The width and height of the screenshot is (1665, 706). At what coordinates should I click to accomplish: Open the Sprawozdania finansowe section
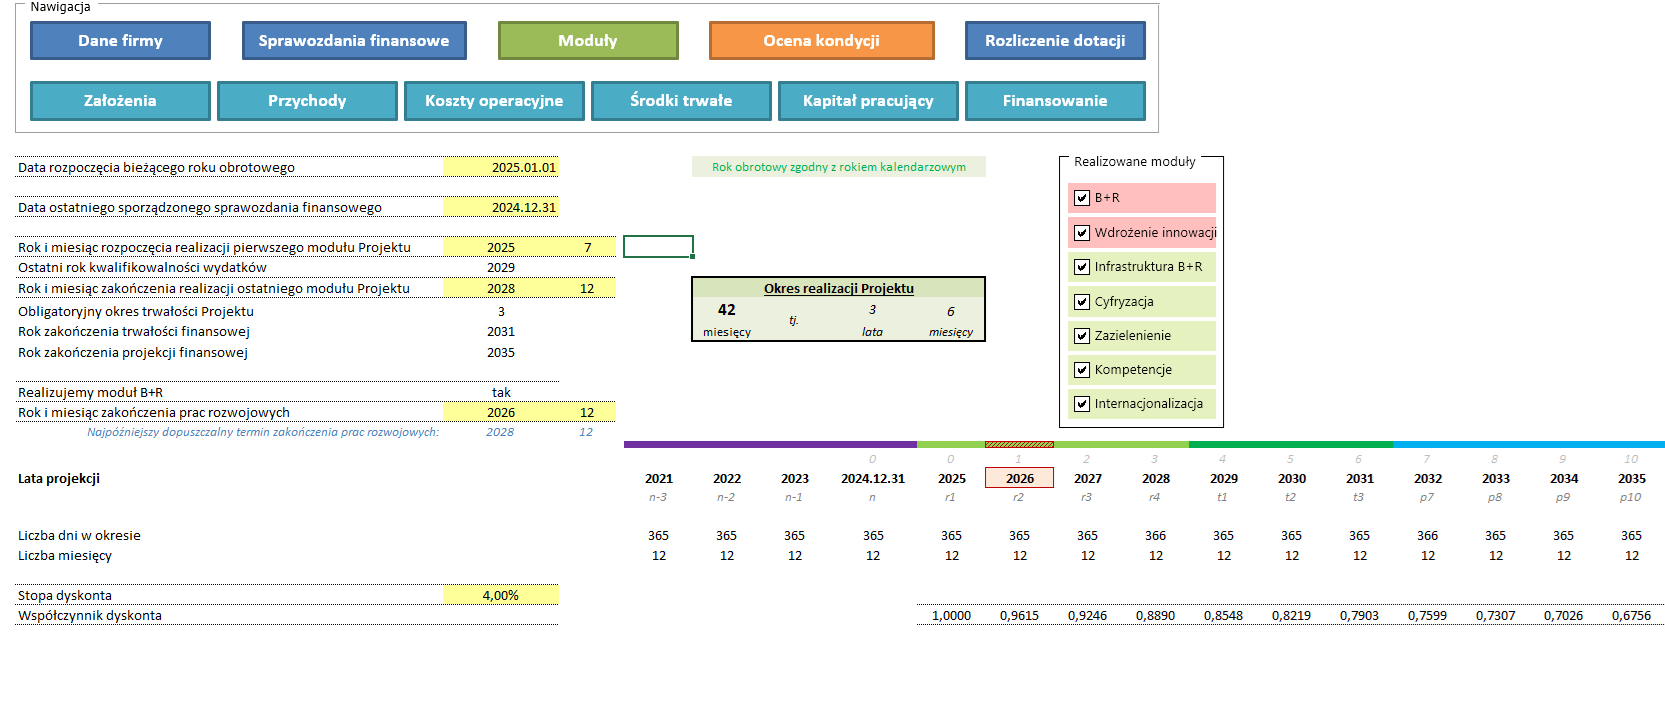coord(354,41)
